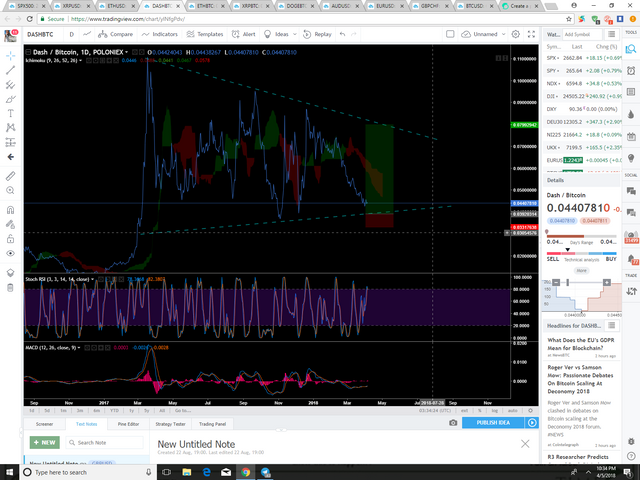Viewport: 640px width, 480px height.
Task: Open the ideas lightbulb sidebar icon
Action: point(631,158)
